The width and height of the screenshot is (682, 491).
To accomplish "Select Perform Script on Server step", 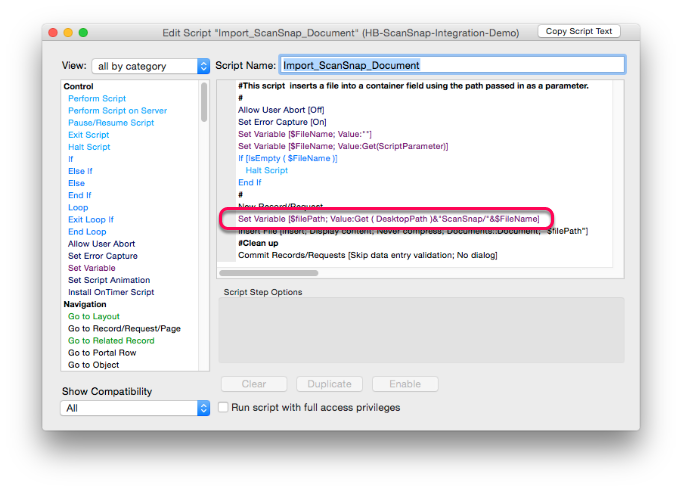I will pos(117,110).
